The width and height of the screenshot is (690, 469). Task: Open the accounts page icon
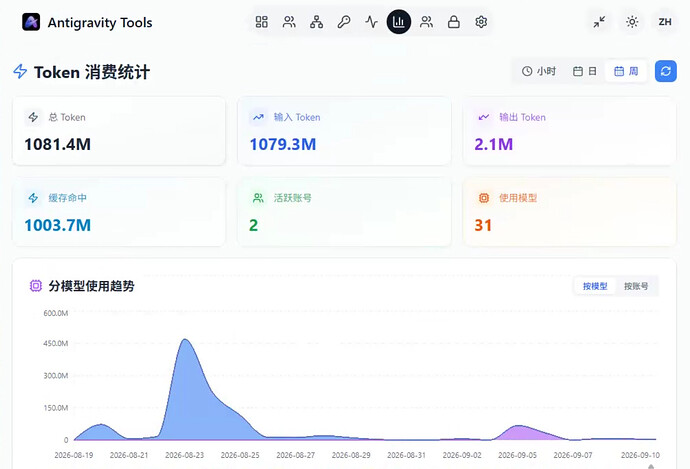click(289, 22)
